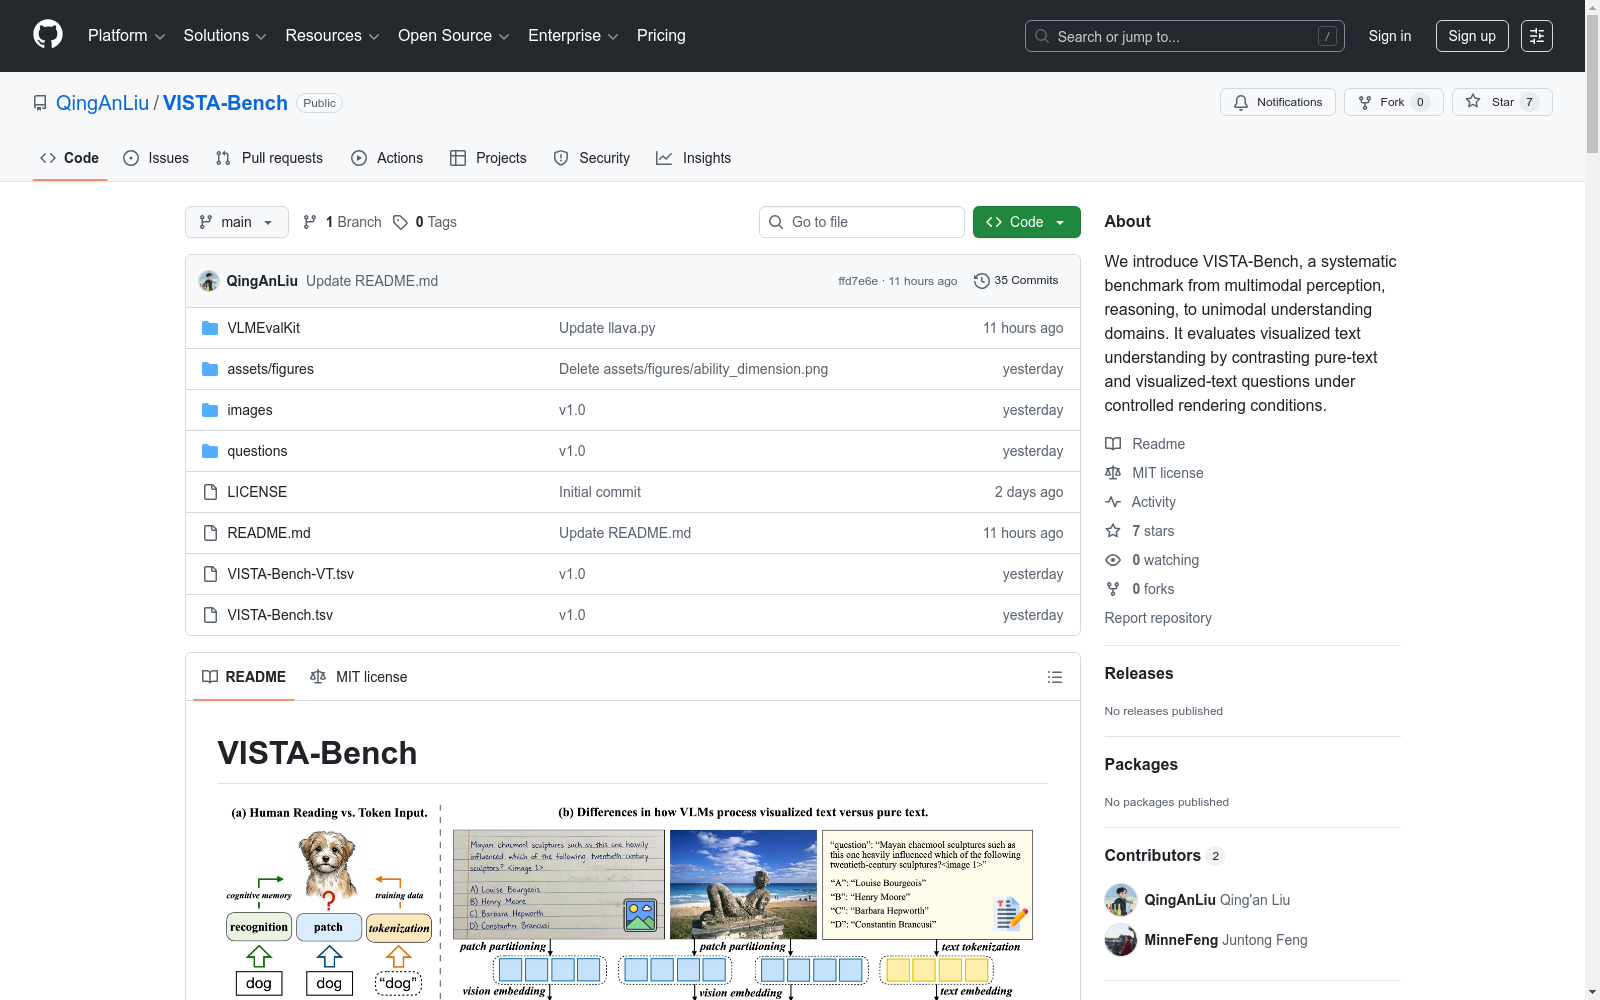Click the questions folder icon
Image resolution: width=1600 pixels, height=1000 pixels.
pyautogui.click(x=210, y=451)
